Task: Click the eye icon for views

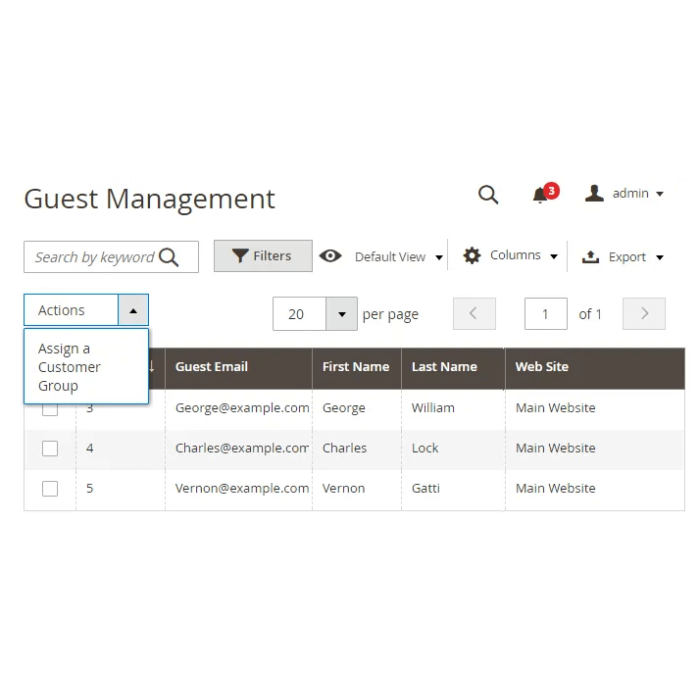Action: pyautogui.click(x=330, y=256)
